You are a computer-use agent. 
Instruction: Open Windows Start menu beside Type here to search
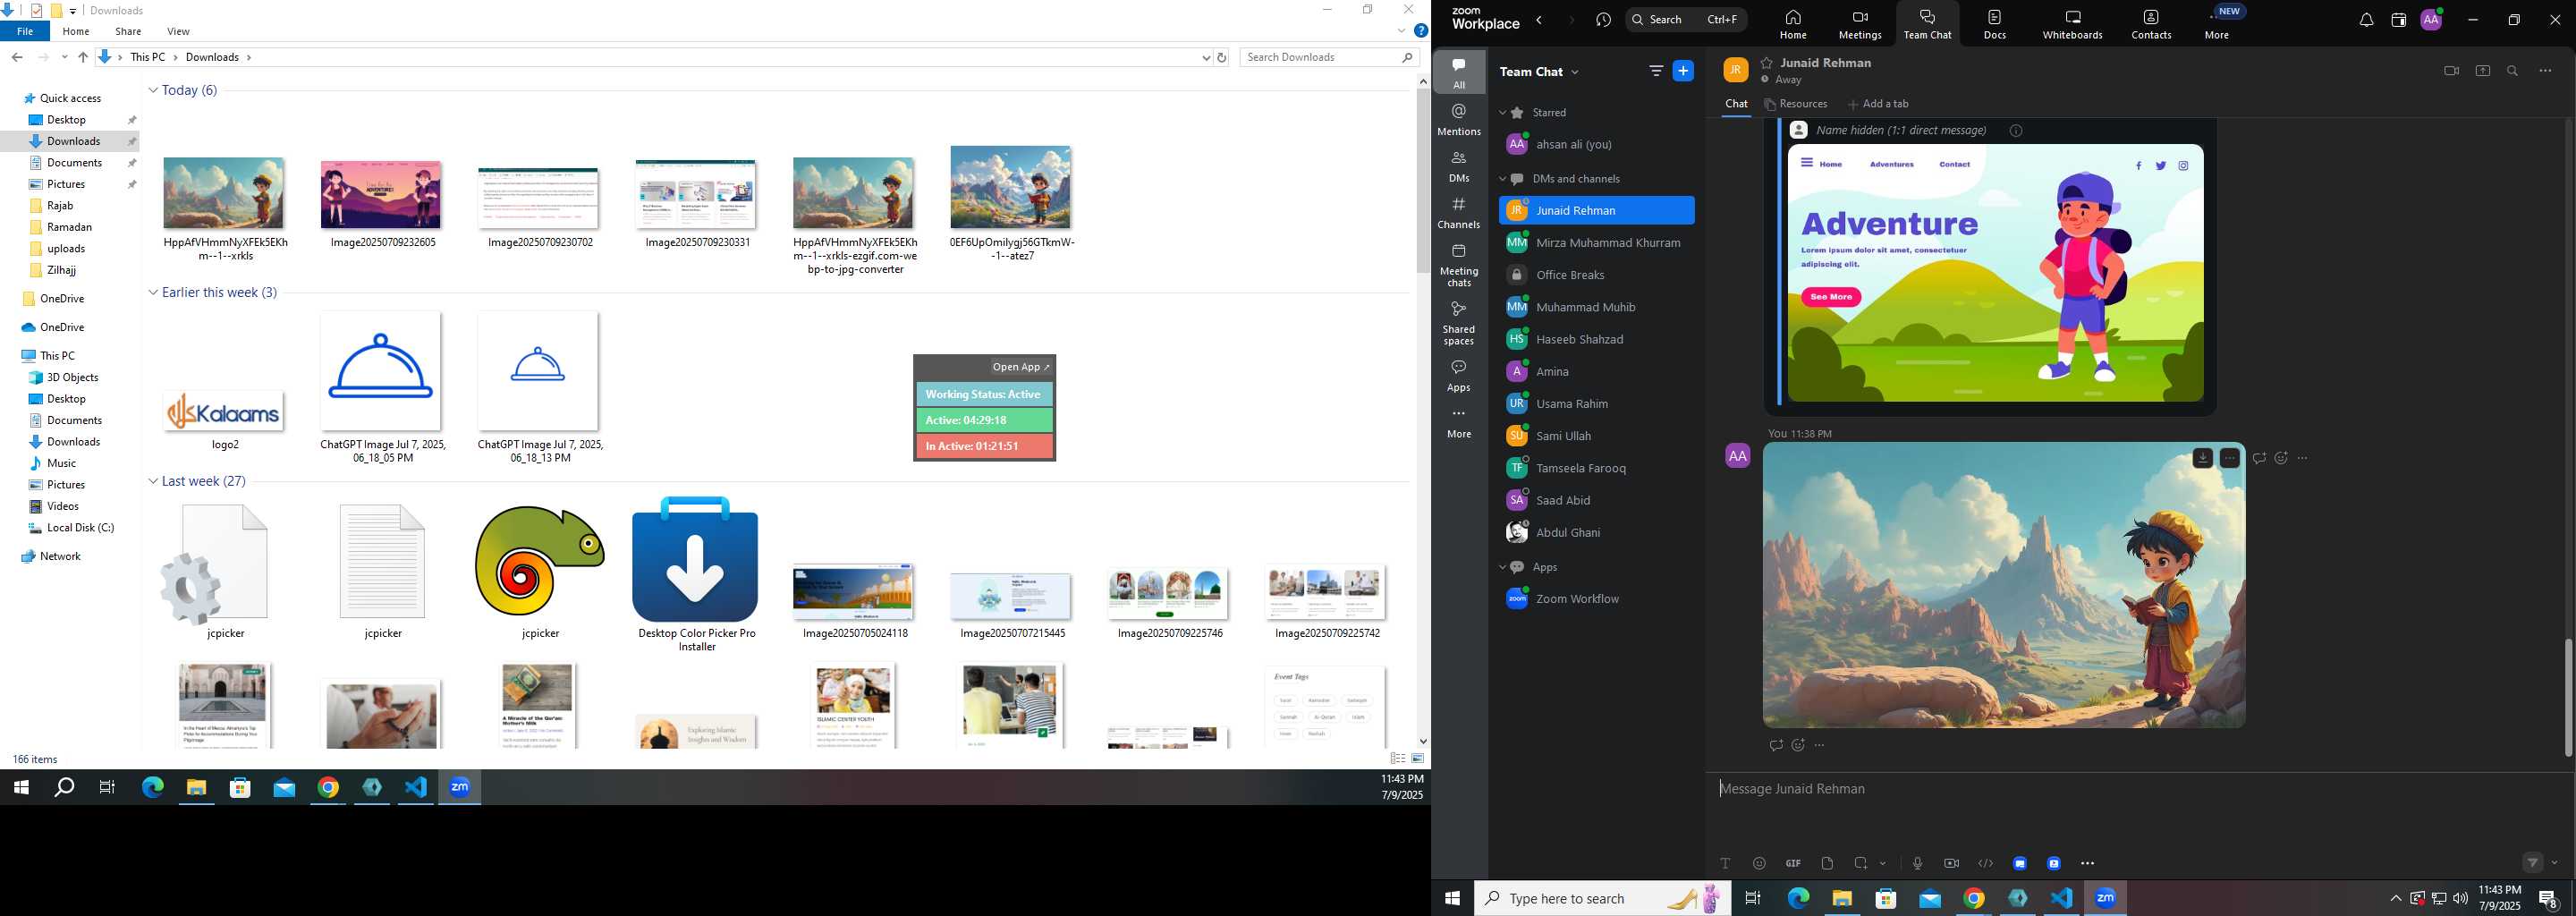(1452, 898)
